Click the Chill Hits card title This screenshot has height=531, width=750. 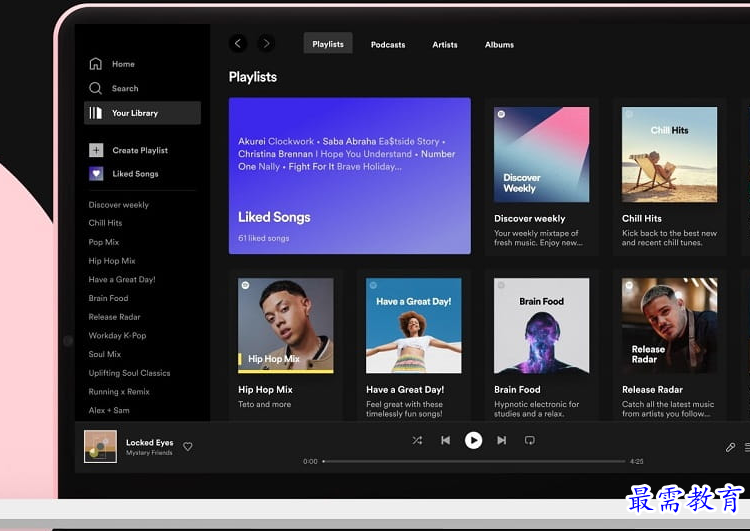pyautogui.click(x=642, y=219)
